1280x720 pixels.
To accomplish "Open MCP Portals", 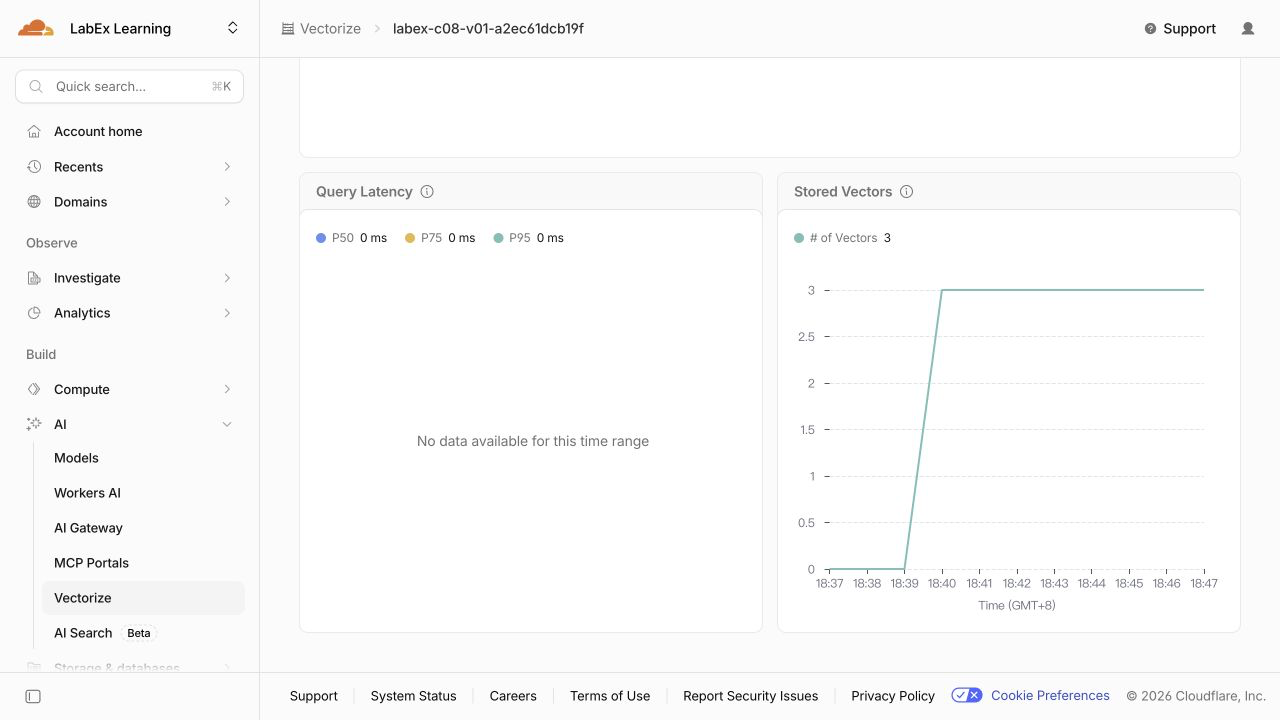I will pyautogui.click(x=91, y=563).
